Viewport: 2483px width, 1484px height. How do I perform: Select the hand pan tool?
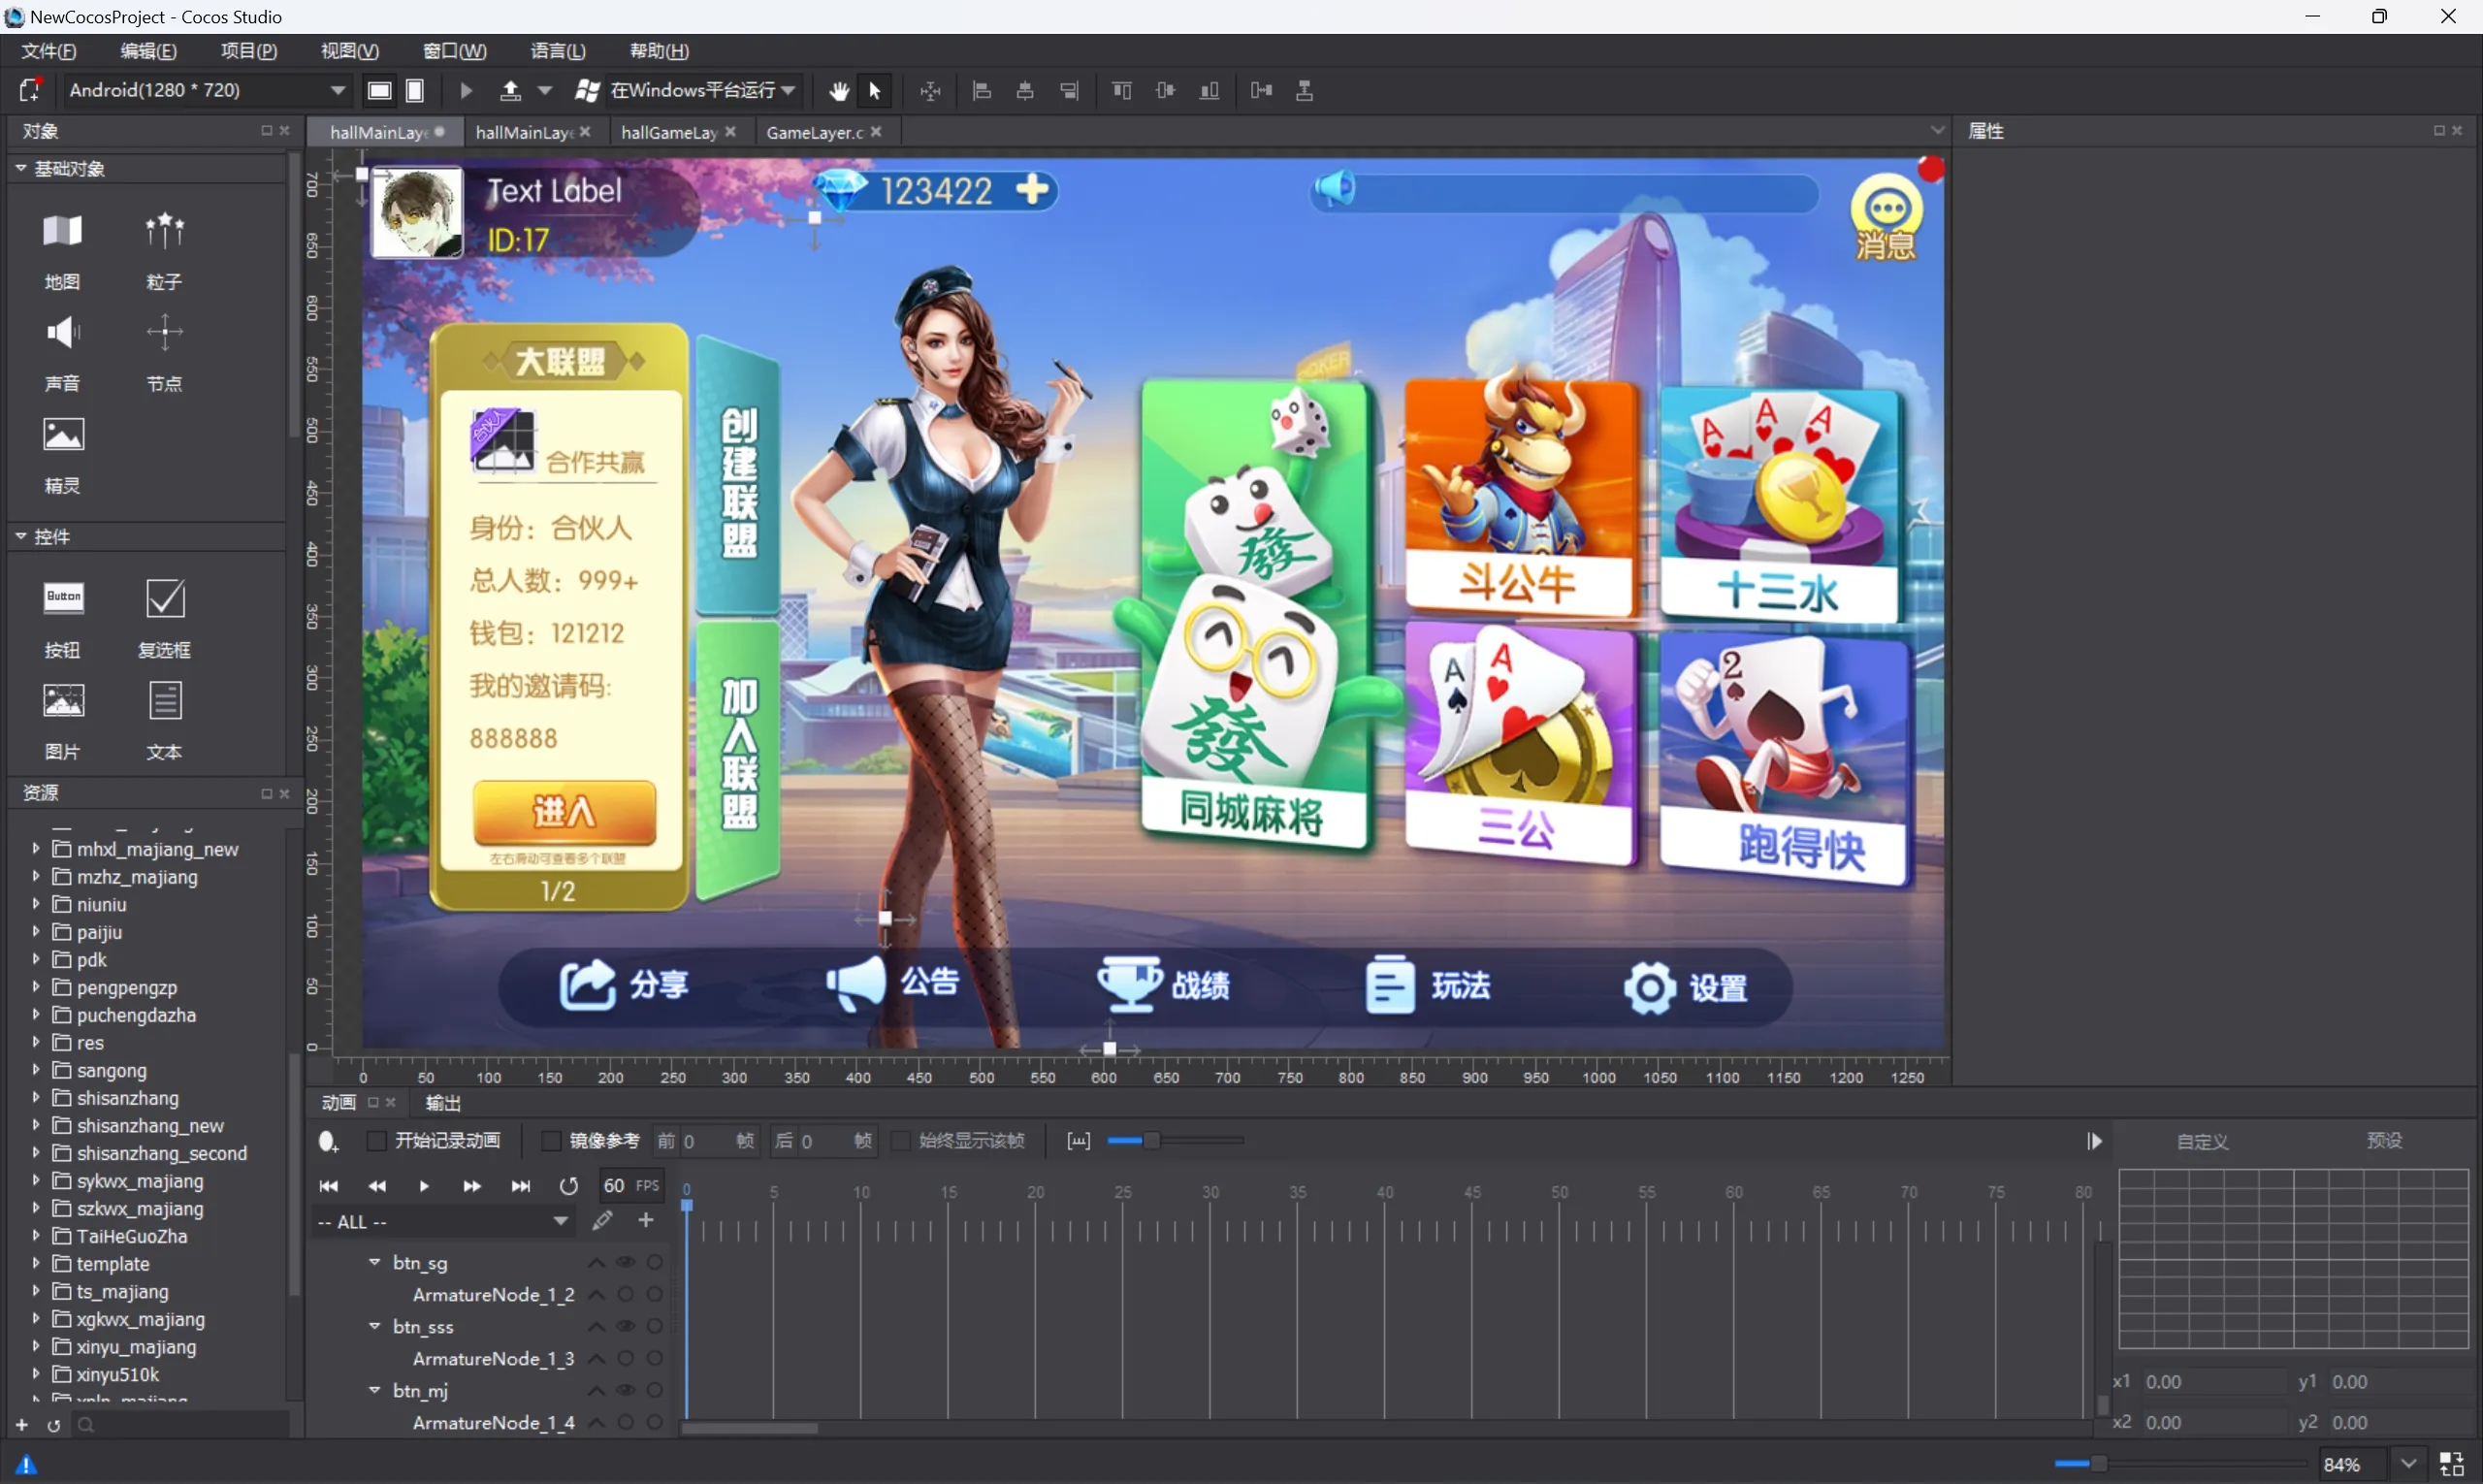tap(838, 91)
